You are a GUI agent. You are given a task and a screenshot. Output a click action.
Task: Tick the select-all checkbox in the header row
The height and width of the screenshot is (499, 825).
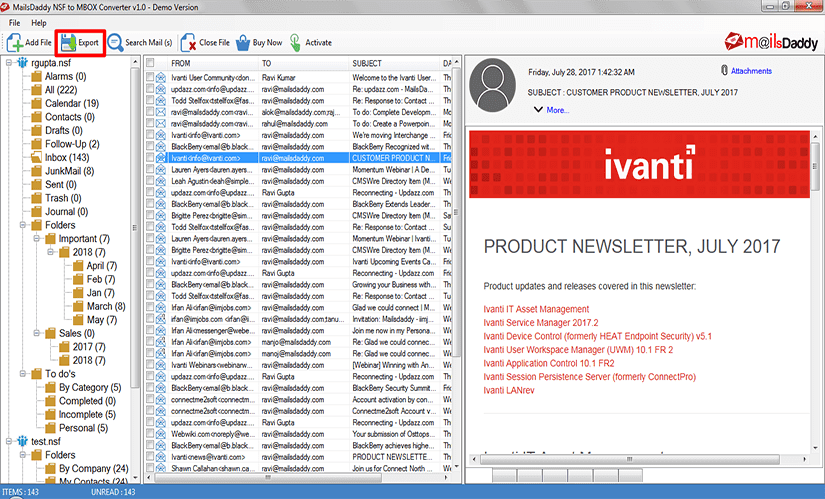click(x=150, y=63)
